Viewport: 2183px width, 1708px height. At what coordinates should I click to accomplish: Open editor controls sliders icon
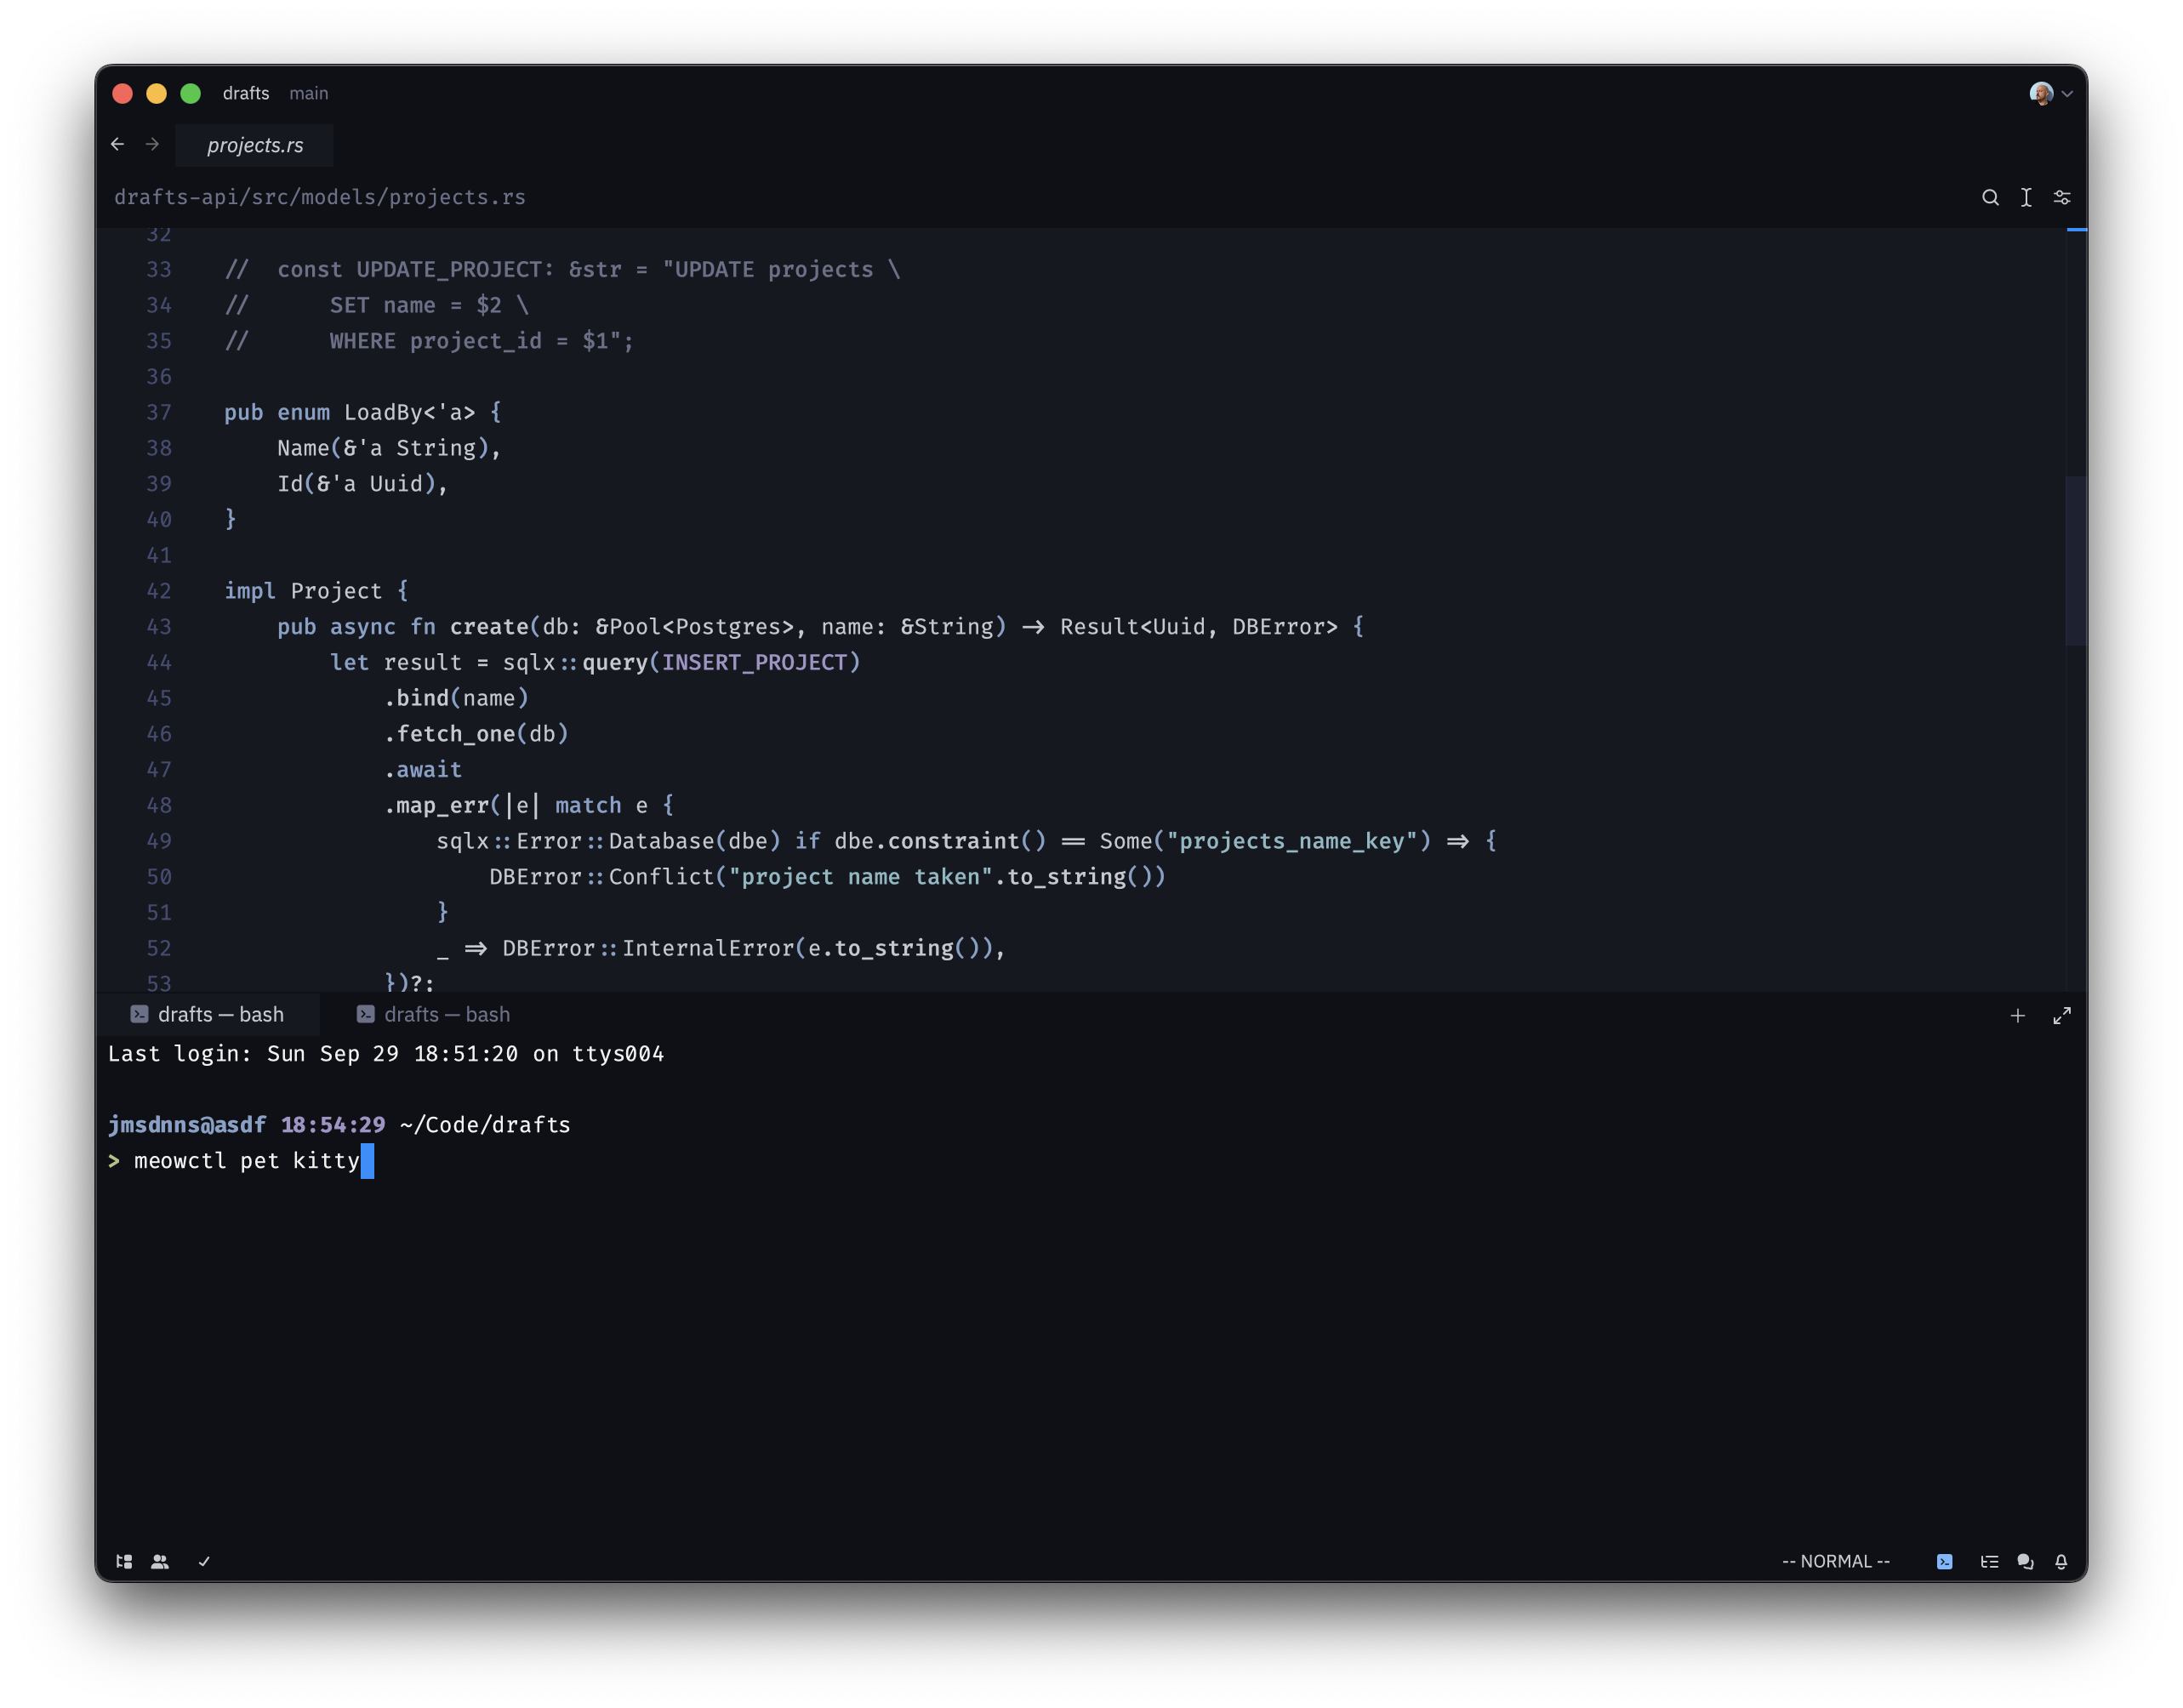[x=2062, y=197]
